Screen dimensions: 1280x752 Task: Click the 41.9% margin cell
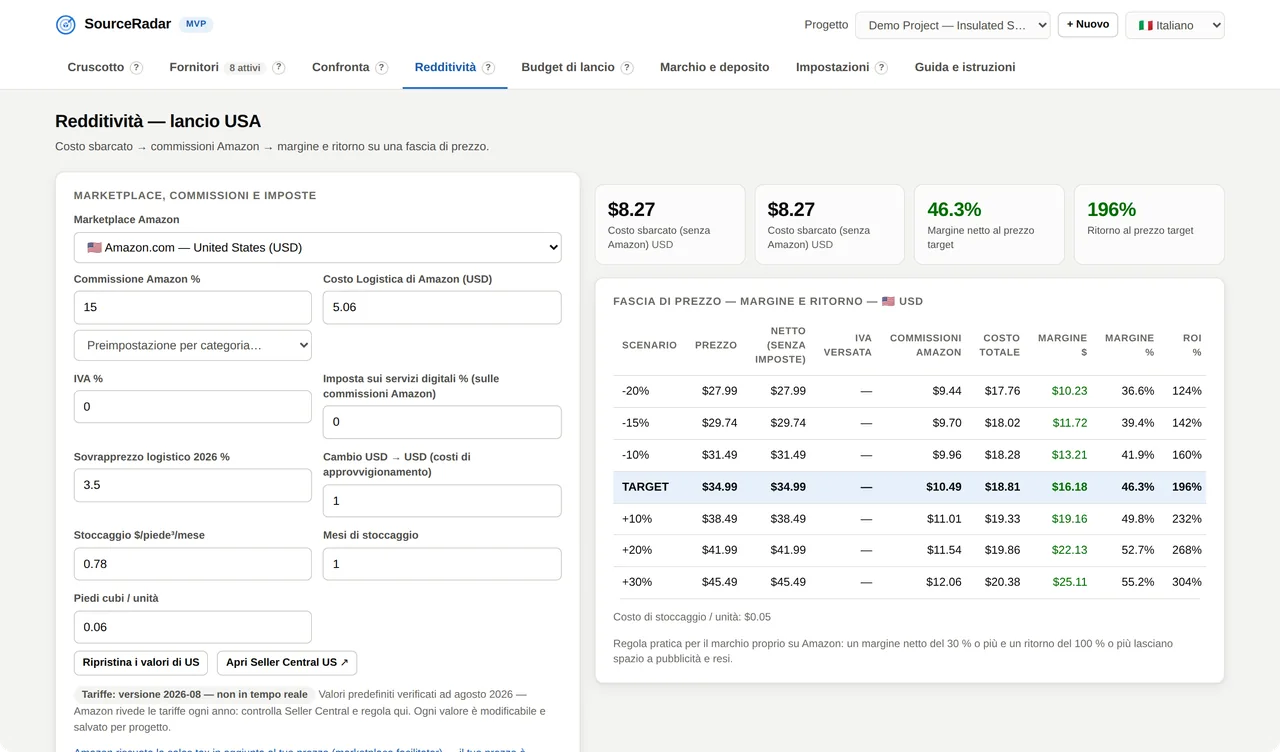(x=1138, y=455)
